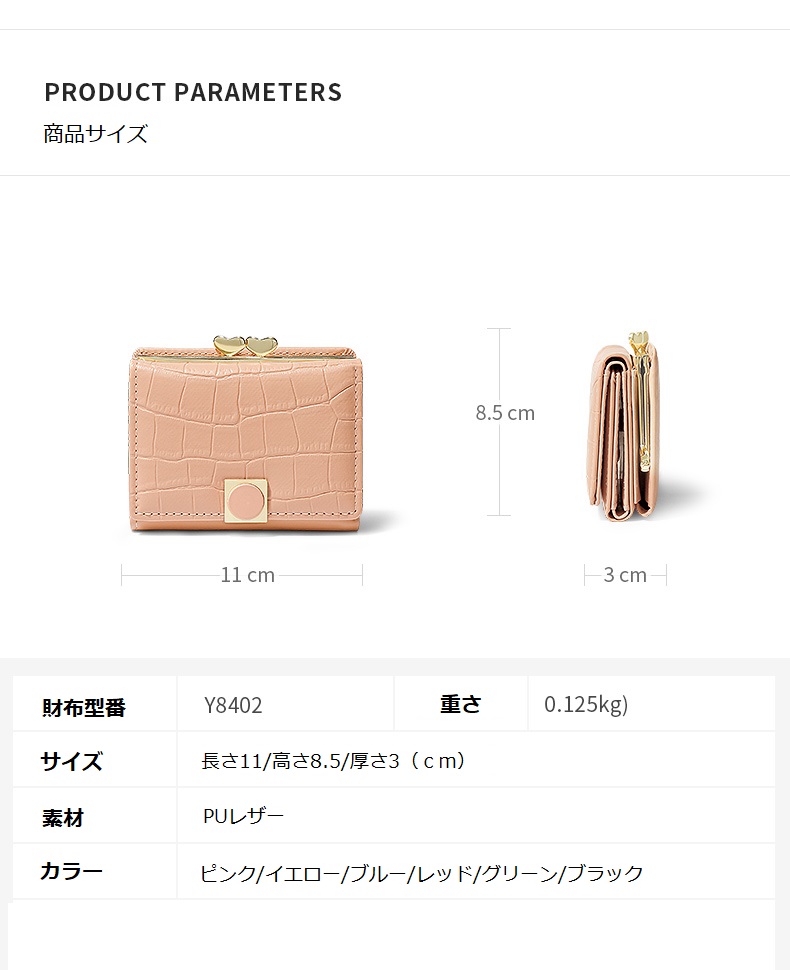Click the 素材 row header
This screenshot has width=790, height=970.
pos(63,818)
